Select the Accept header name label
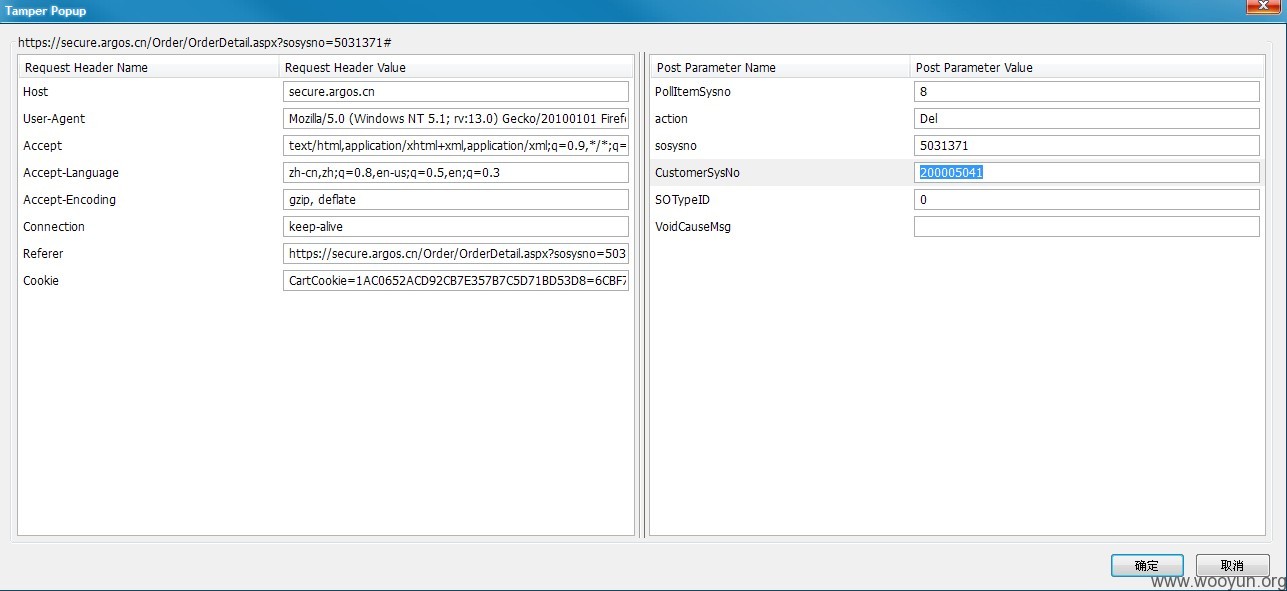The image size is (1287, 591). point(42,146)
